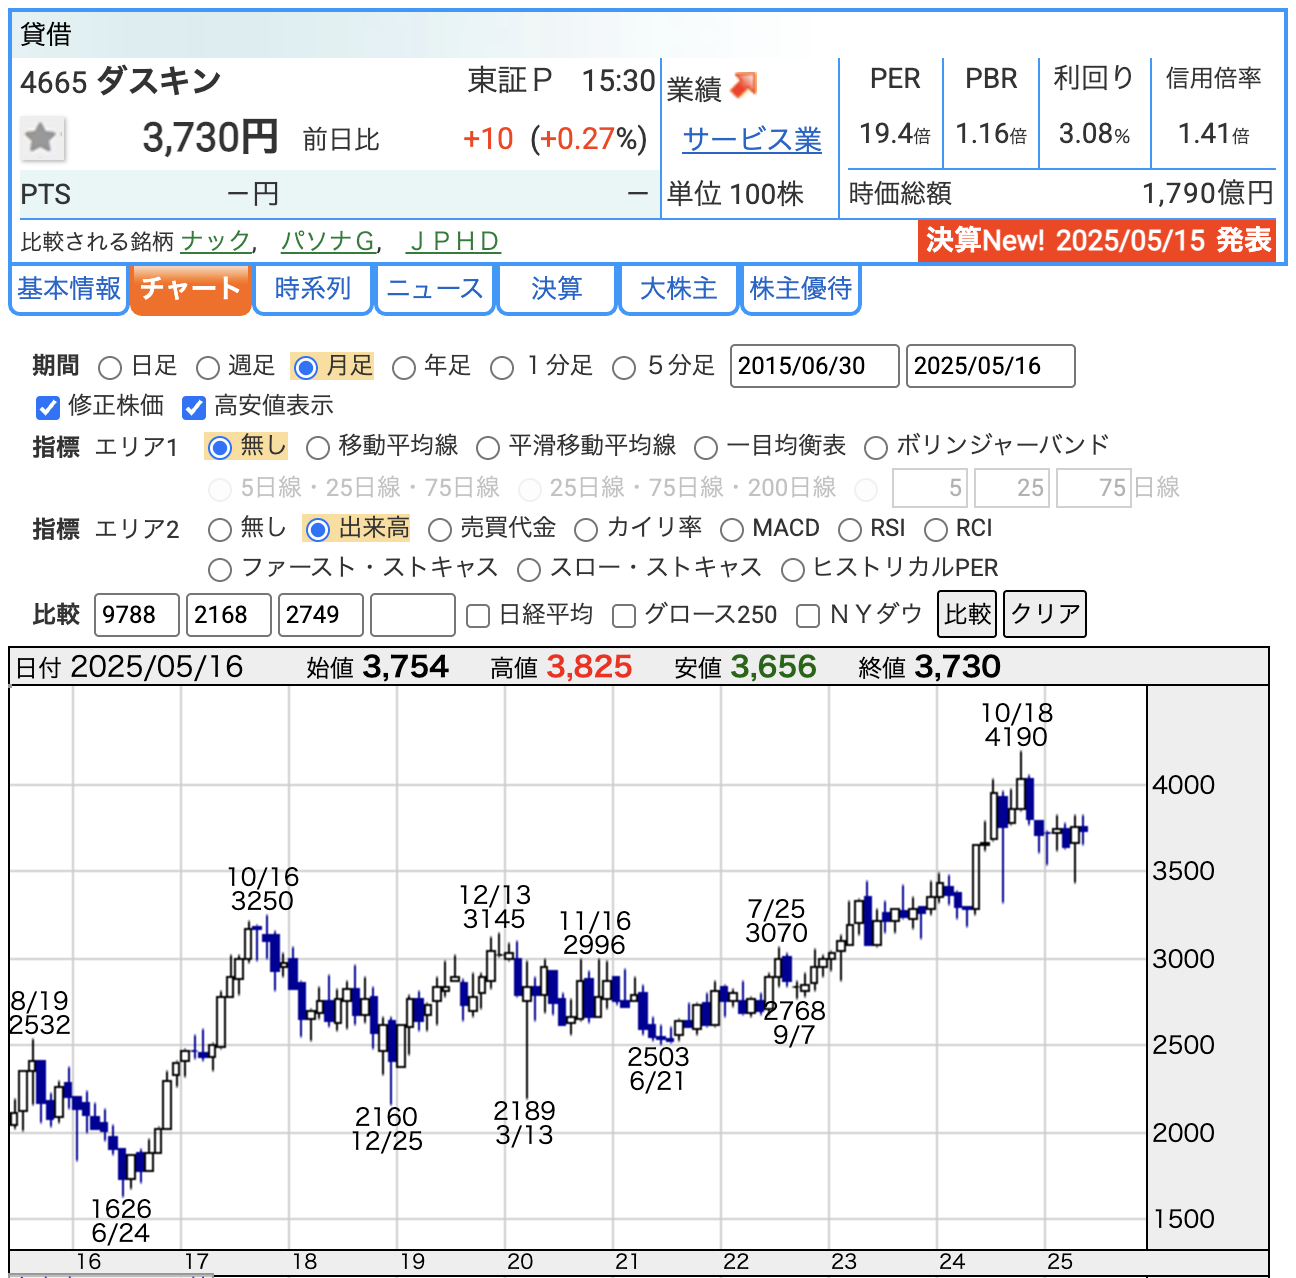Screen dimensions: 1296x1278
Task: Choose 移動平均線 indicator for area 1
Action: (x=318, y=447)
